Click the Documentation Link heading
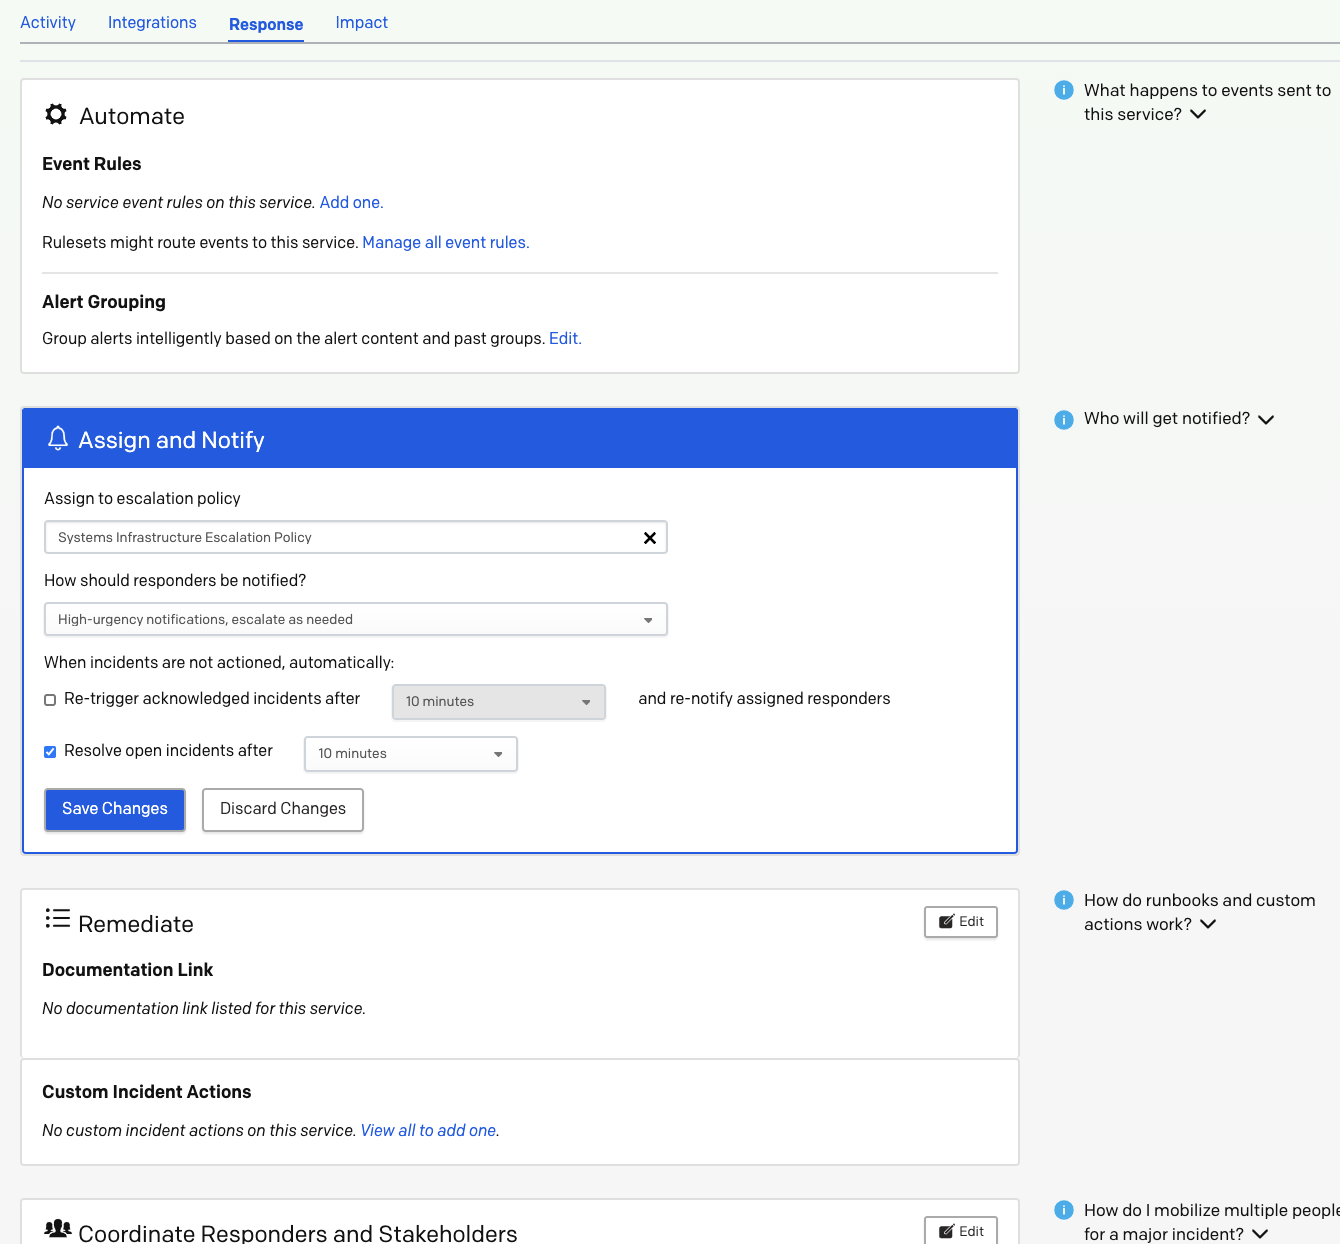Viewport: 1340px width, 1244px height. pyautogui.click(x=128, y=970)
